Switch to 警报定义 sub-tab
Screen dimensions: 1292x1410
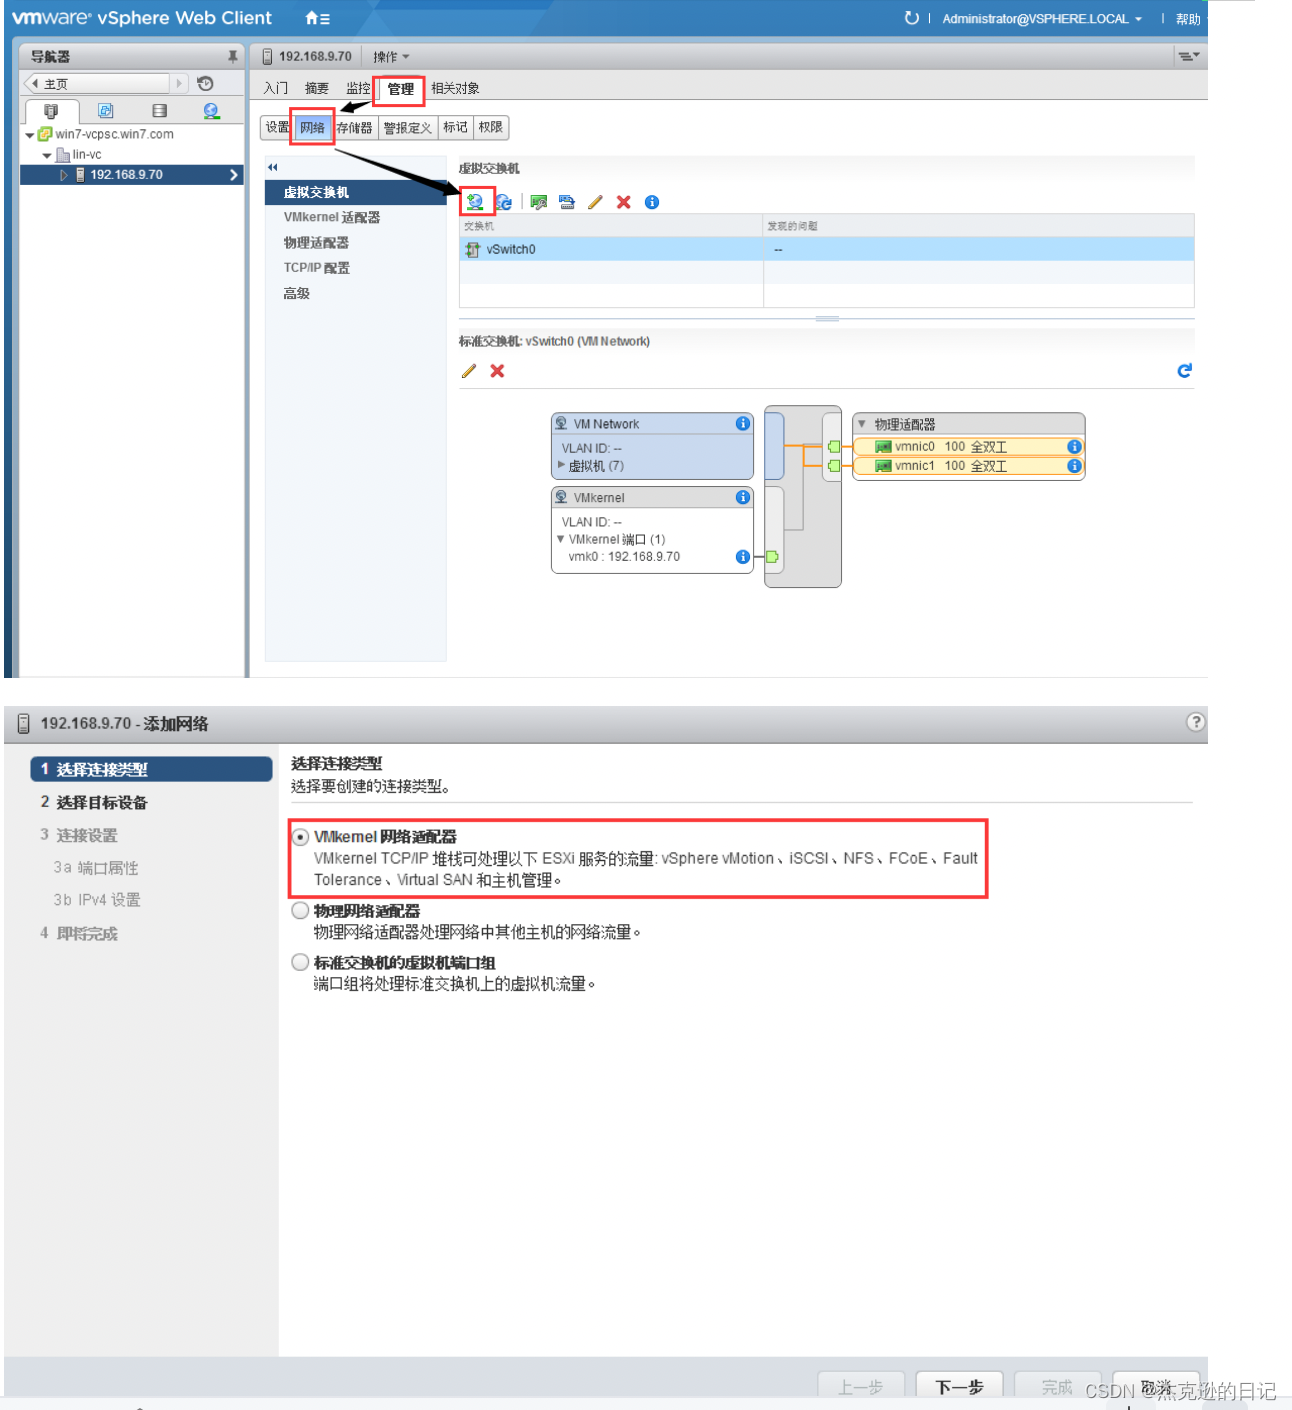coord(407,127)
